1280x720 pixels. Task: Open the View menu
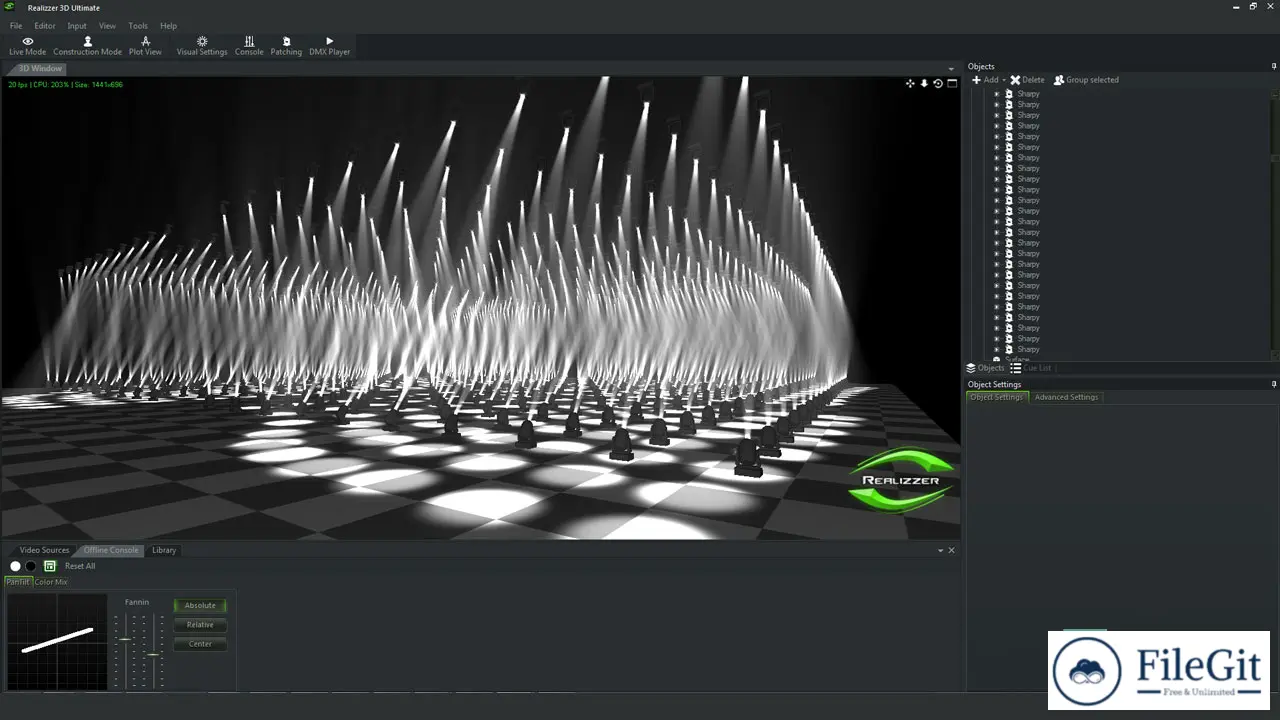click(x=107, y=26)
